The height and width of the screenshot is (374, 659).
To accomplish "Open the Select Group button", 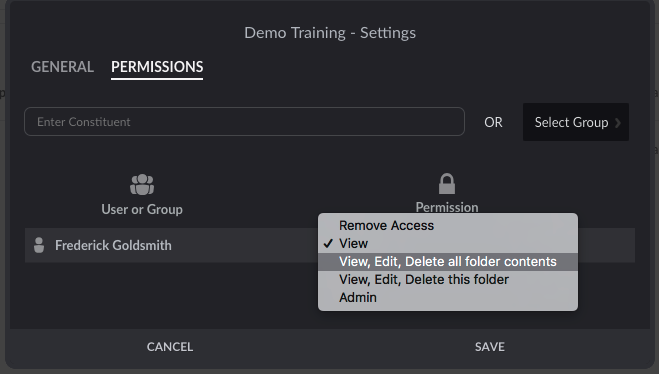I will click(x=576, y=122).
